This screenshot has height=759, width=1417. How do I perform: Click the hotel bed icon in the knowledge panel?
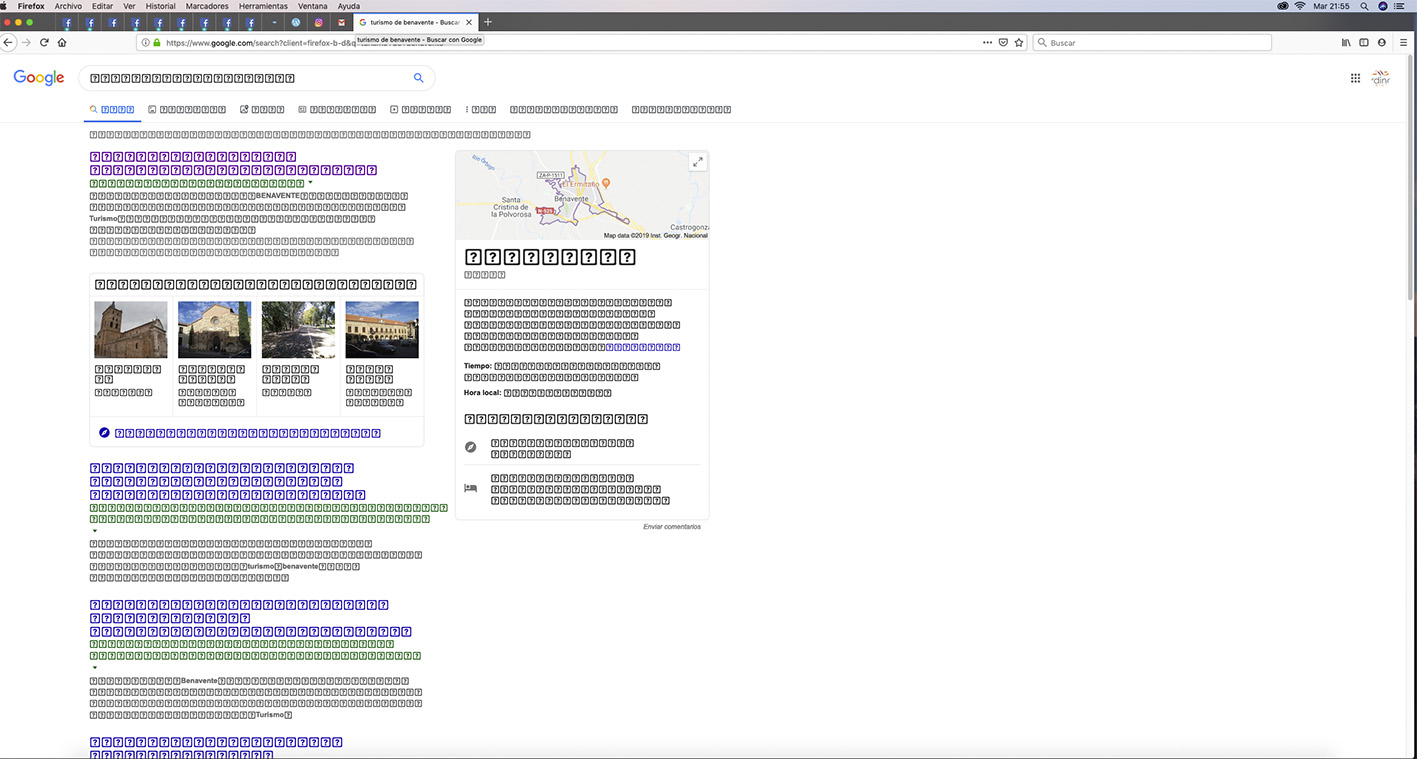tap(470, 488)
